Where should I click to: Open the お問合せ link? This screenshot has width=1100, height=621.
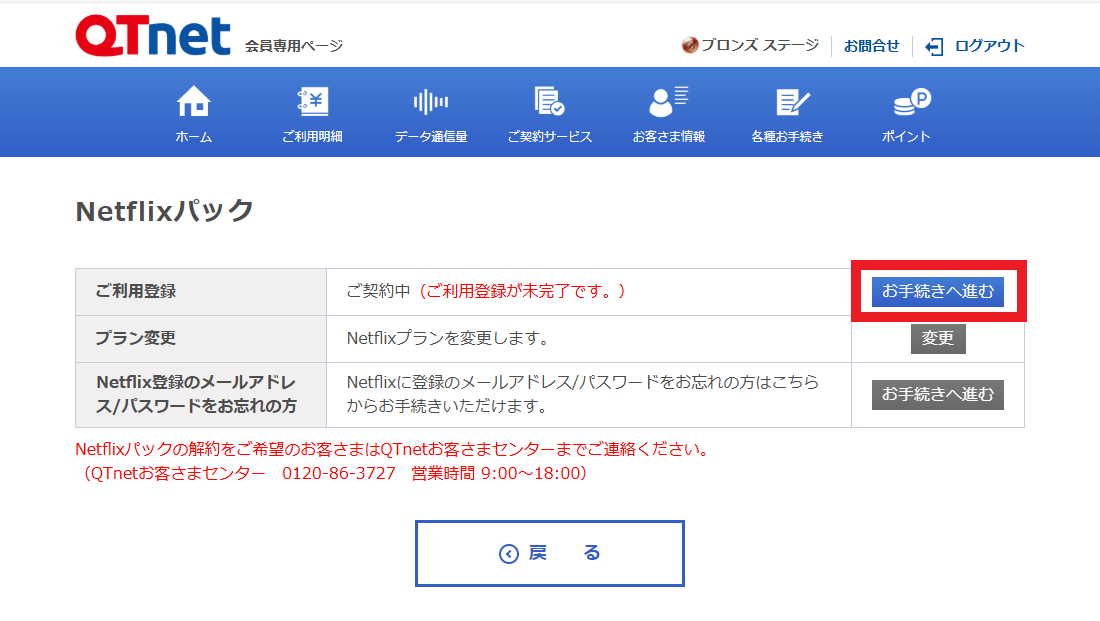[871, 46]
